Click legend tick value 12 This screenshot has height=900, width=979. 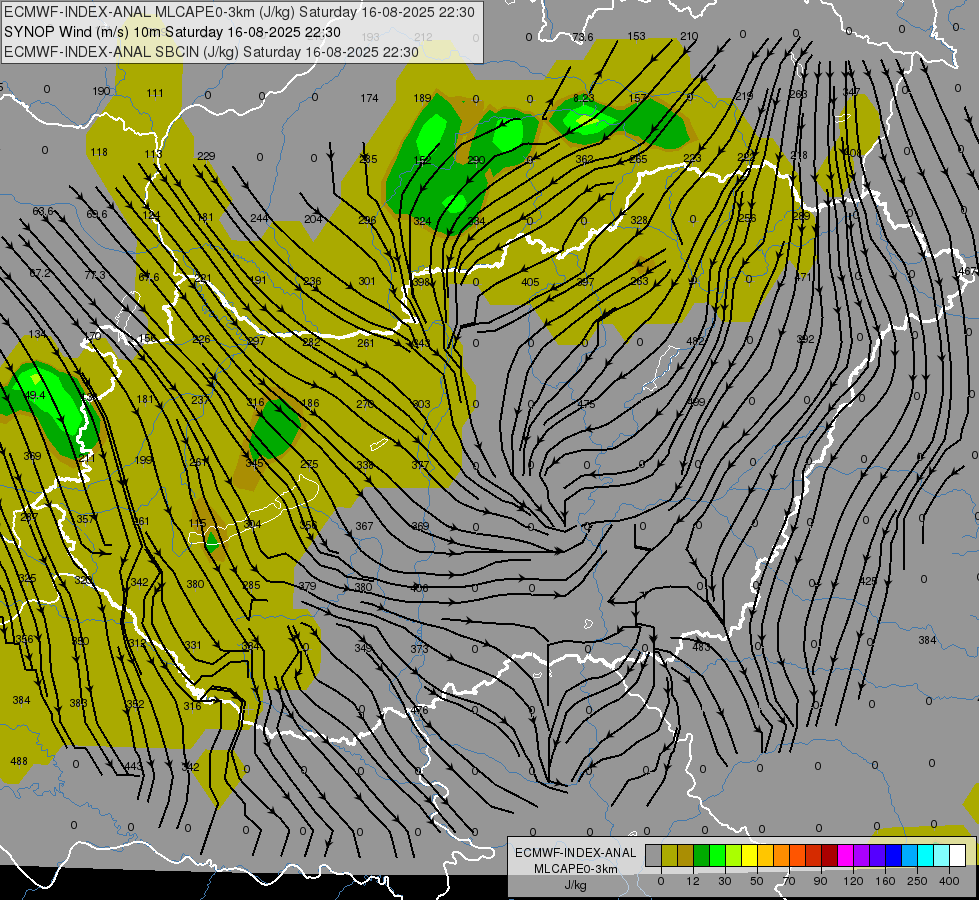693,881
